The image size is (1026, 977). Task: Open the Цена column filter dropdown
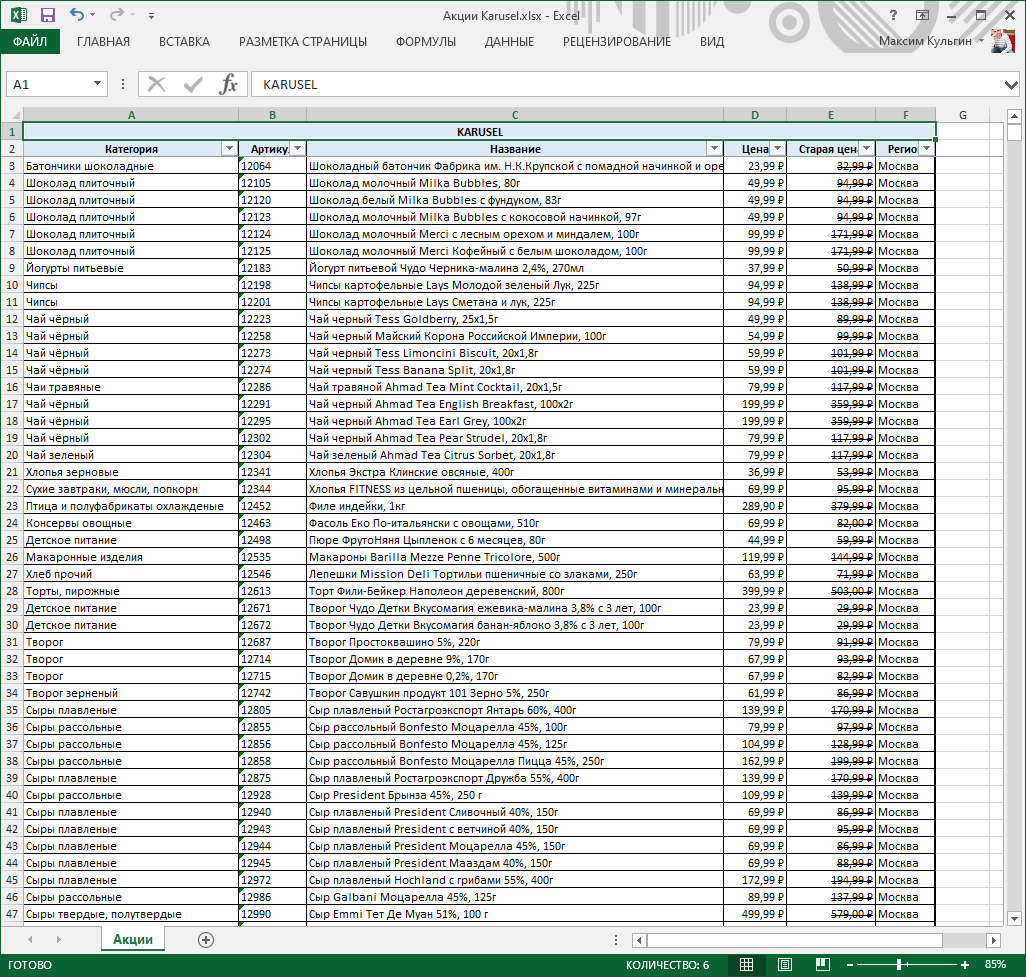coord(777,149)
